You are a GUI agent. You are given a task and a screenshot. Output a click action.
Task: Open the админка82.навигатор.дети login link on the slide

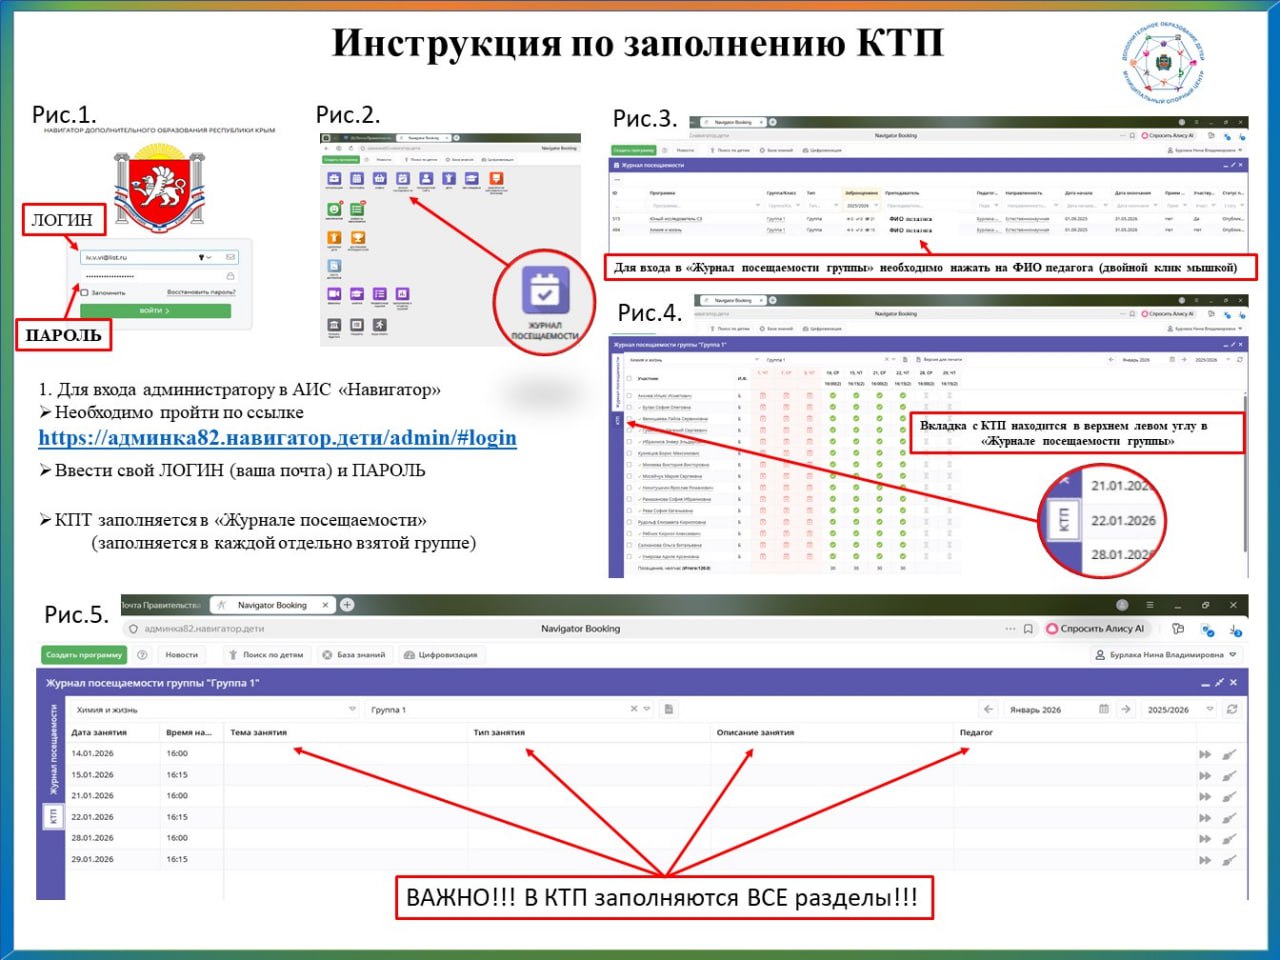tap(278, 438)
